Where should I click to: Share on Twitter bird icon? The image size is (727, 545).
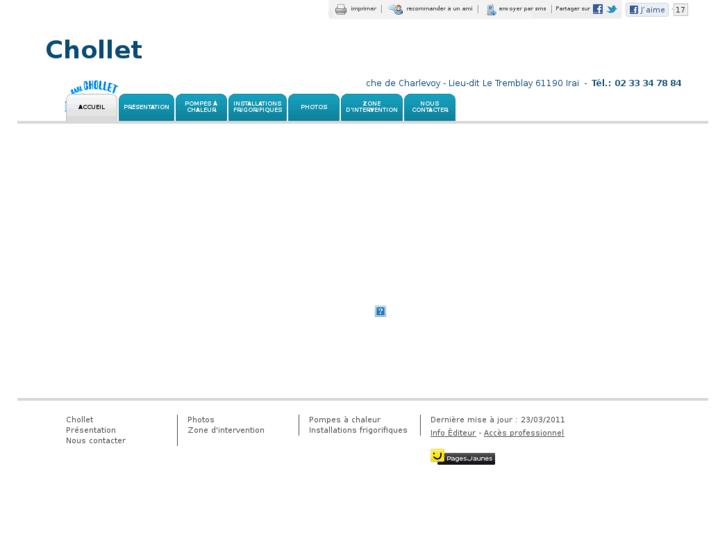coord(612,9)
